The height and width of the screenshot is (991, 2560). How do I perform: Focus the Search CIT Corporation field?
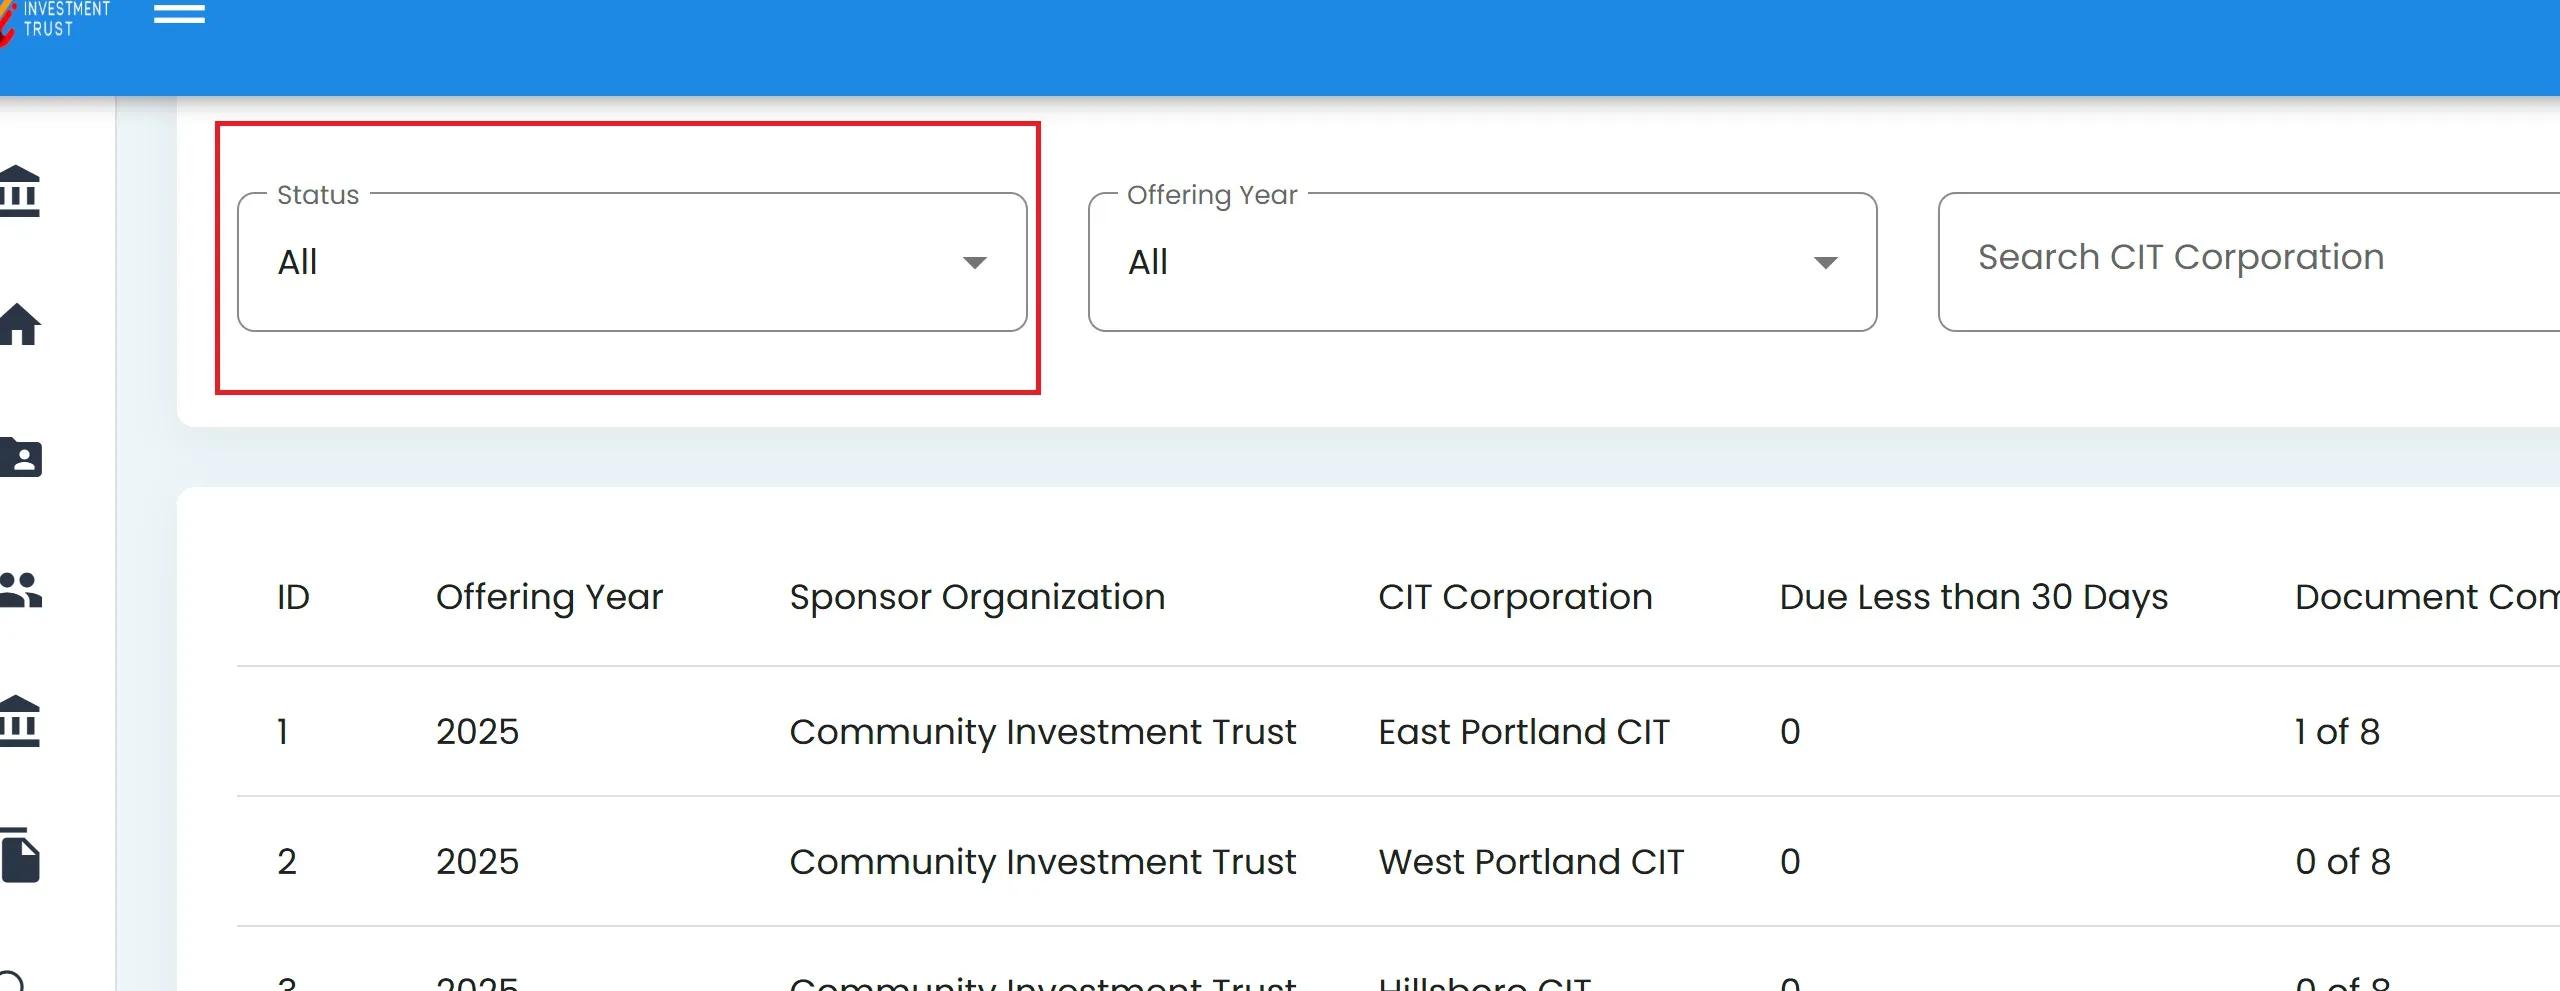[x=2240, y=258]
